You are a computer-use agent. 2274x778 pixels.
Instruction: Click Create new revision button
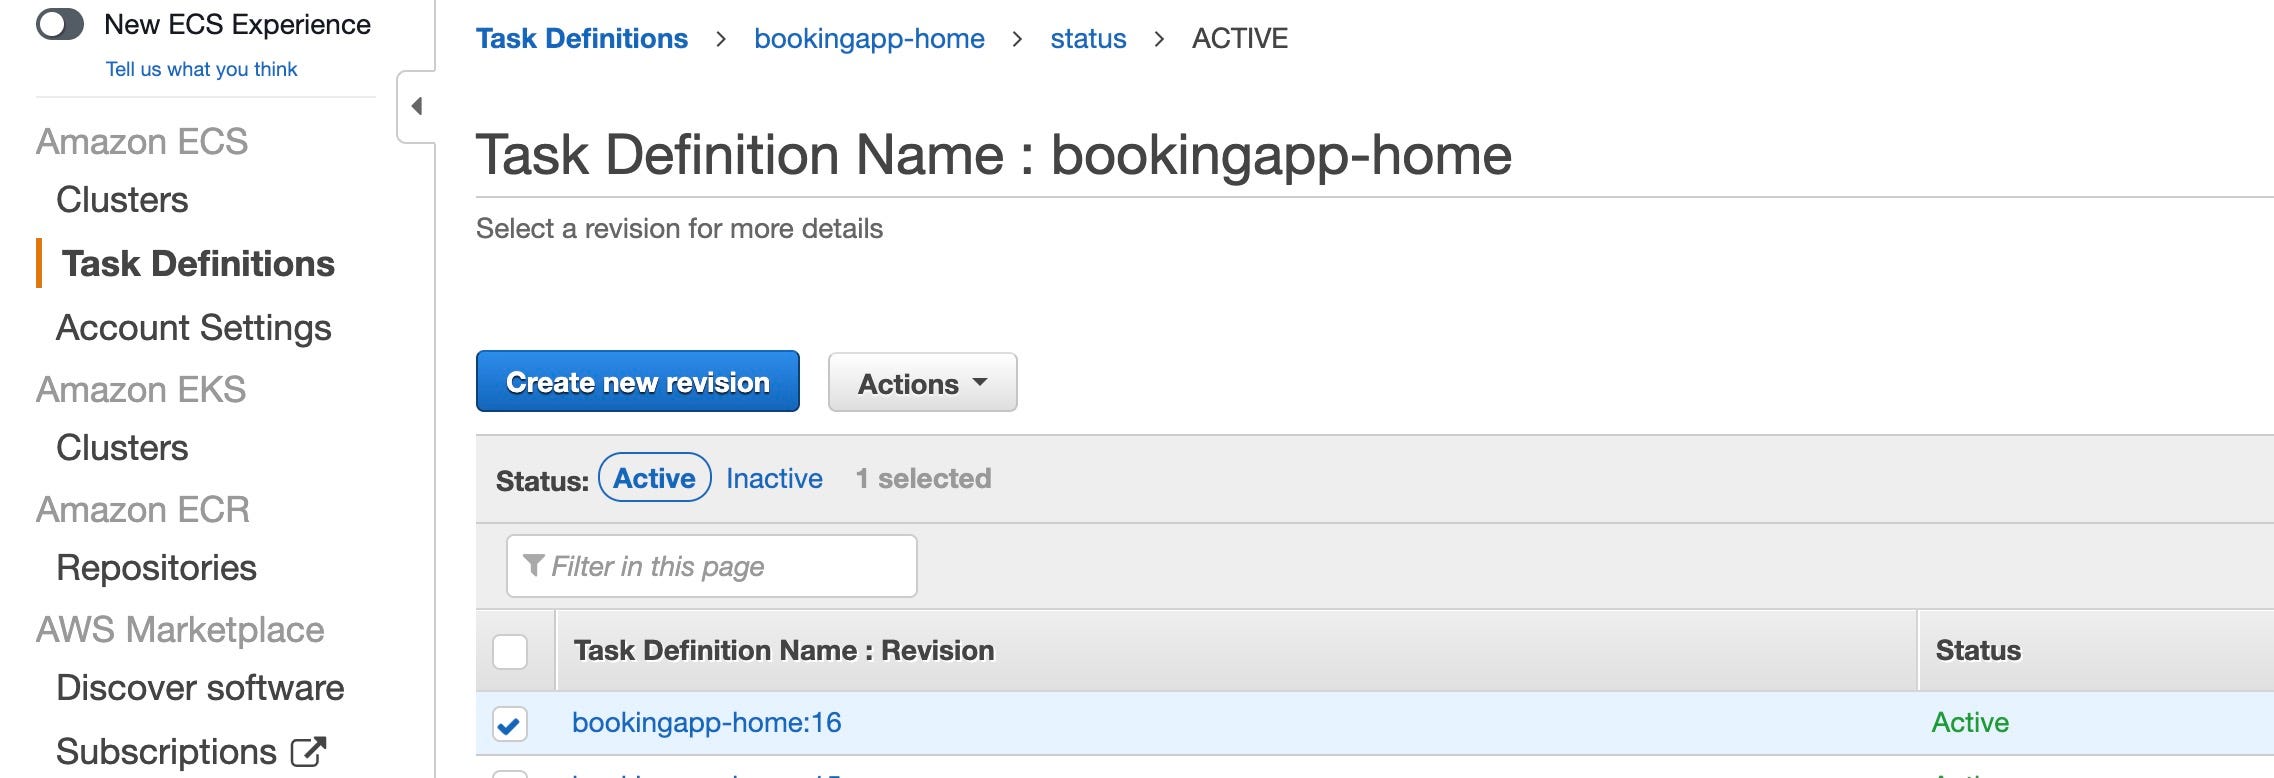point(637,381)
